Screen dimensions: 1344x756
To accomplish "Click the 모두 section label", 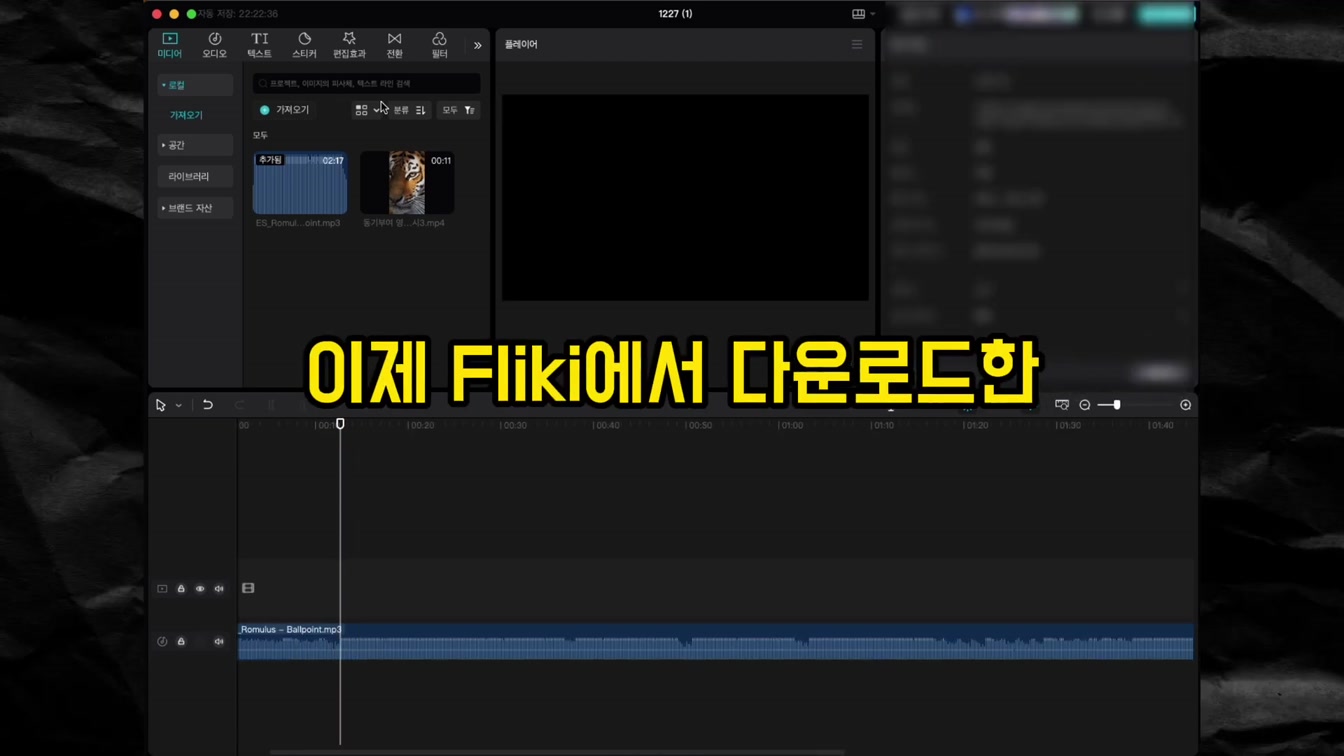I will [260, 135].
